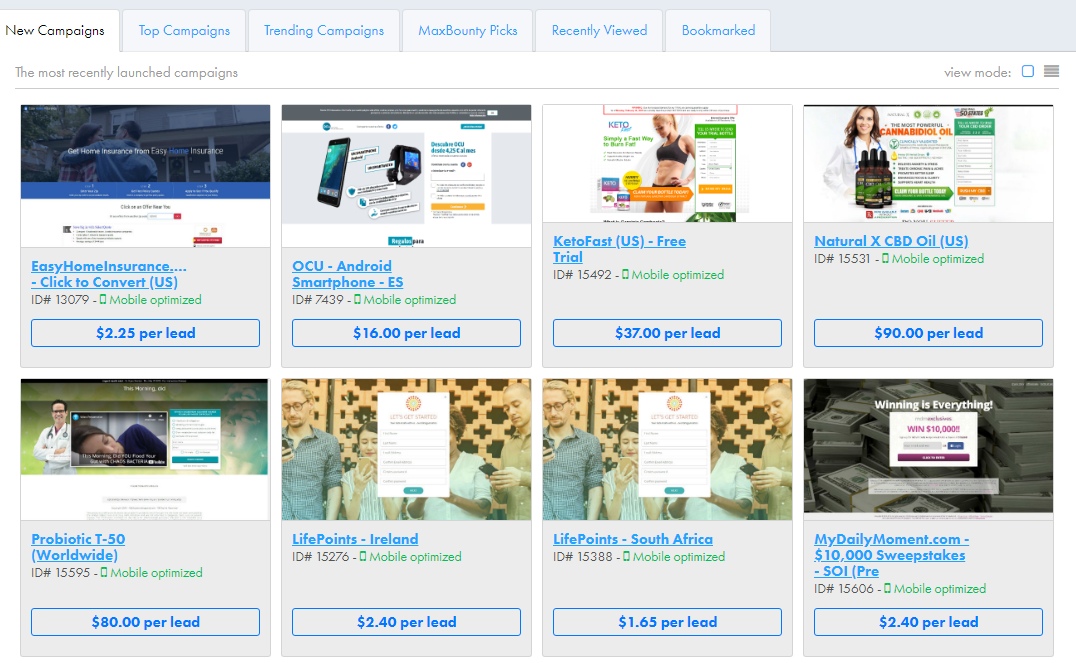This screenshot has width=1076, height=663.
Task: Select the $37.00 per lead button
Action: point(667,333)
